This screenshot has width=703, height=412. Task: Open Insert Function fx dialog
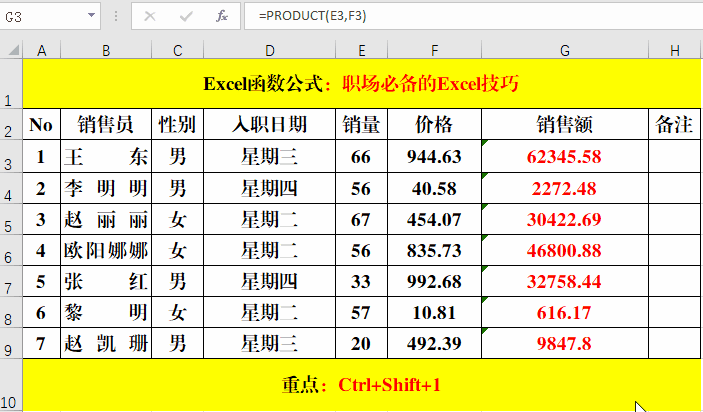point(221,17)
